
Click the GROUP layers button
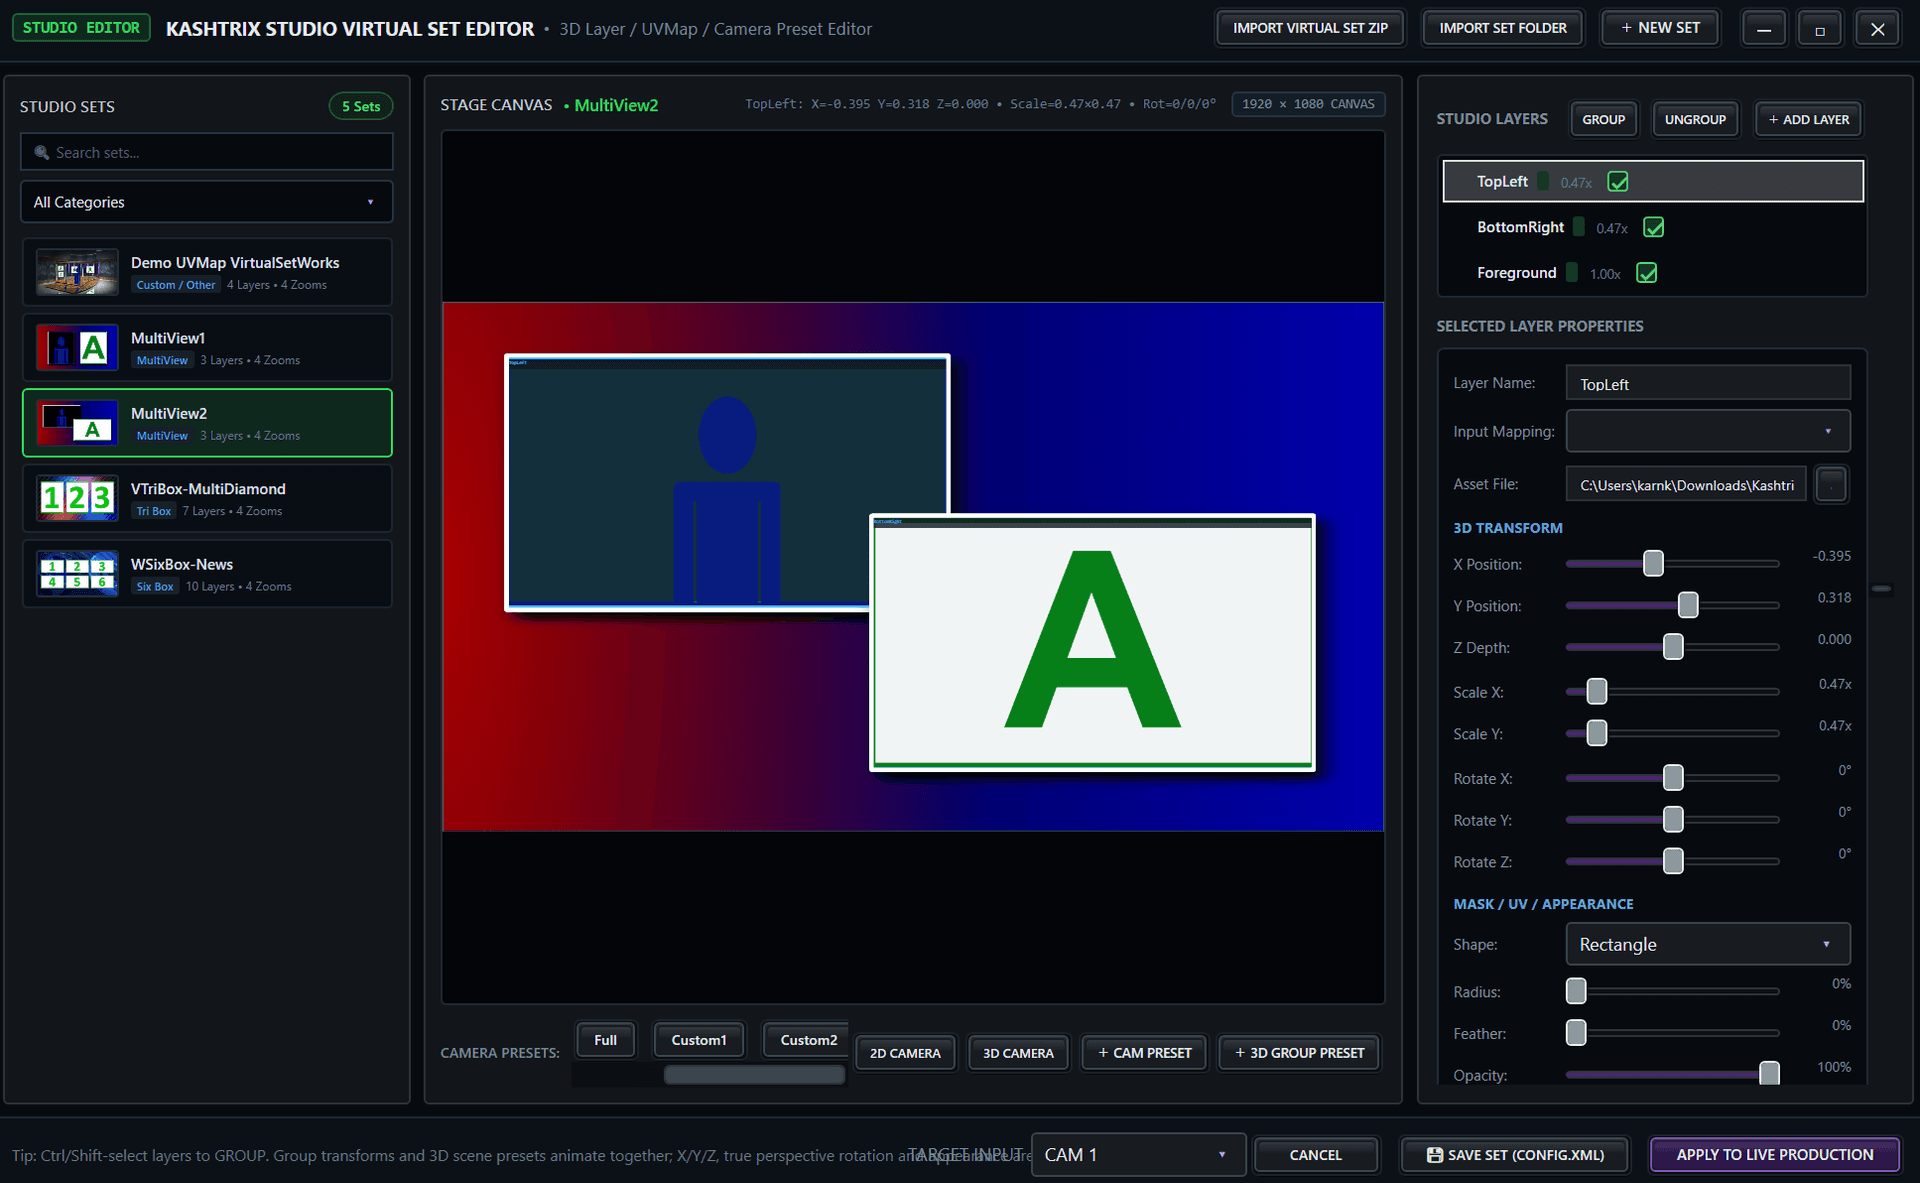coord(1604,119)
